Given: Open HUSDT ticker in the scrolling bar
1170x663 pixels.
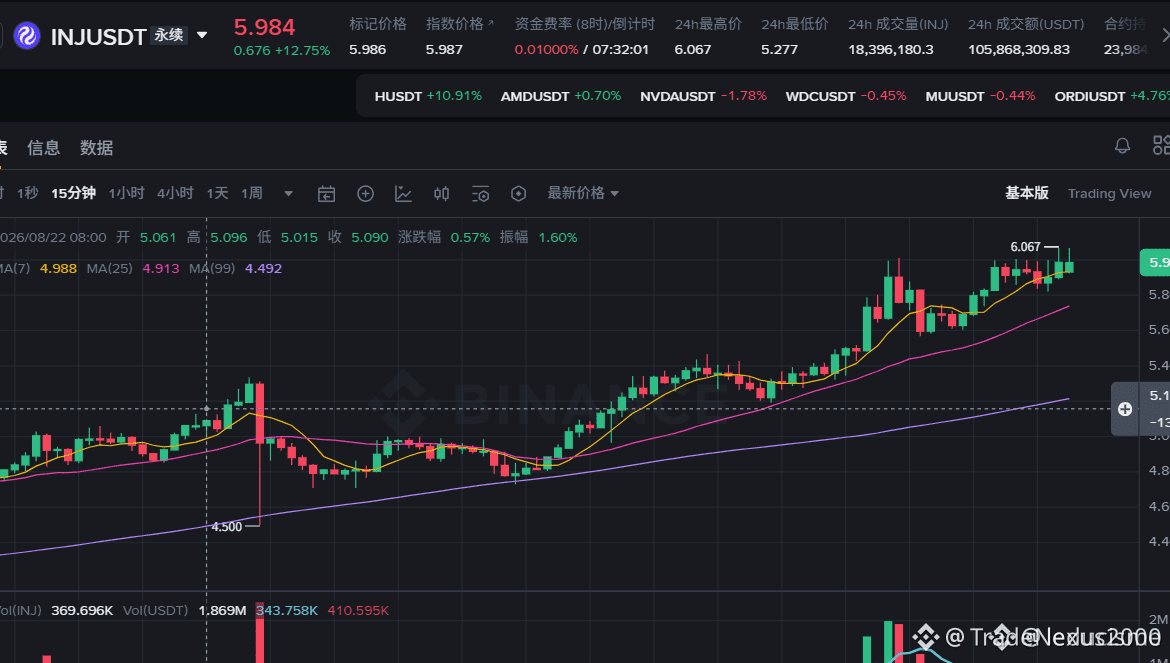Looking at the screenshot, I should pos(428,96).
